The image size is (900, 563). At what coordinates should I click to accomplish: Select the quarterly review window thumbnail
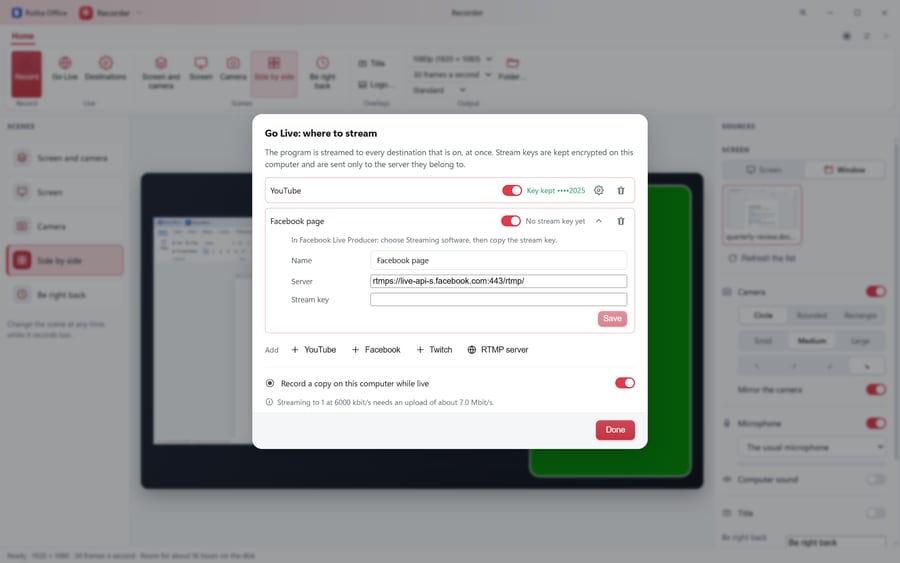point(762,215)
